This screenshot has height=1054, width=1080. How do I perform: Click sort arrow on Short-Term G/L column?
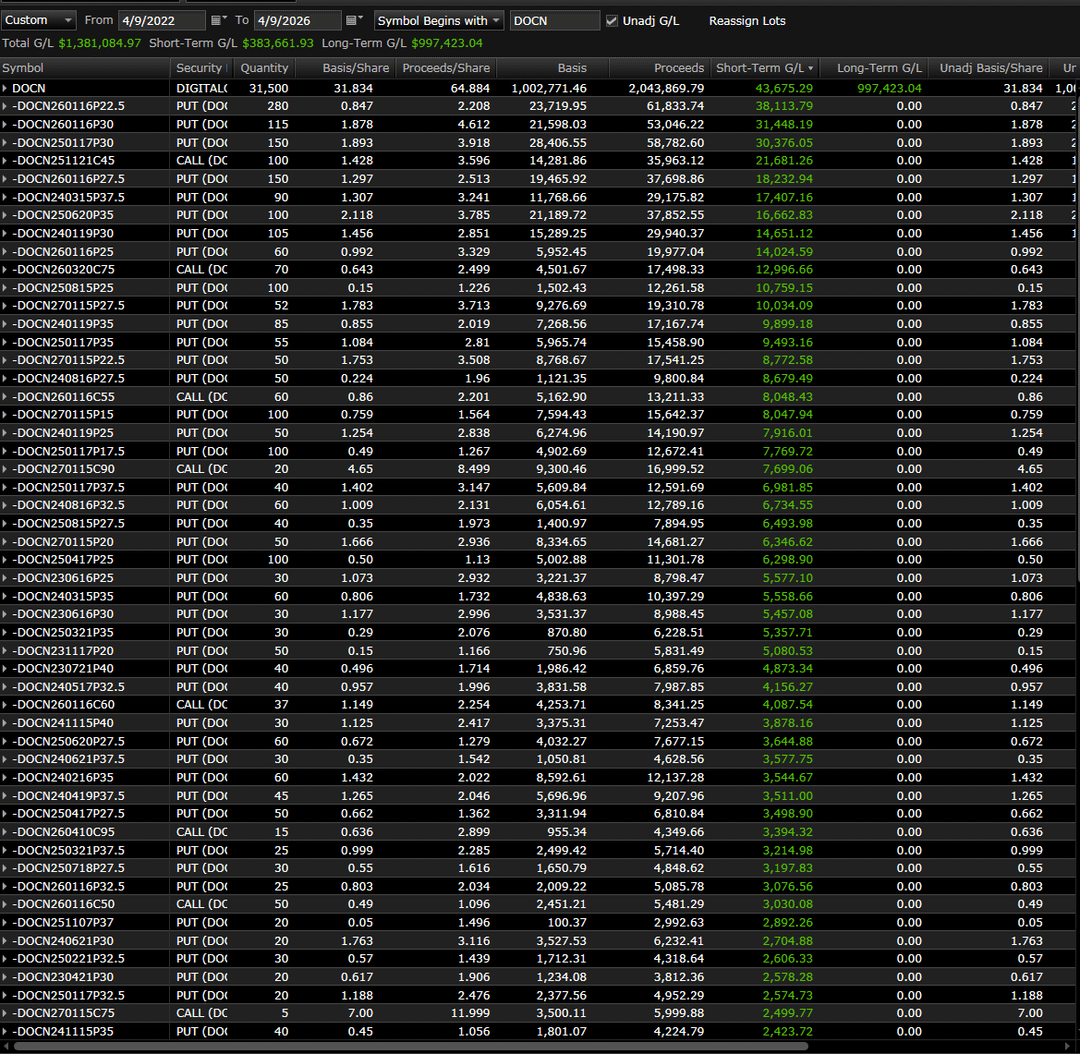click(811, 68)
